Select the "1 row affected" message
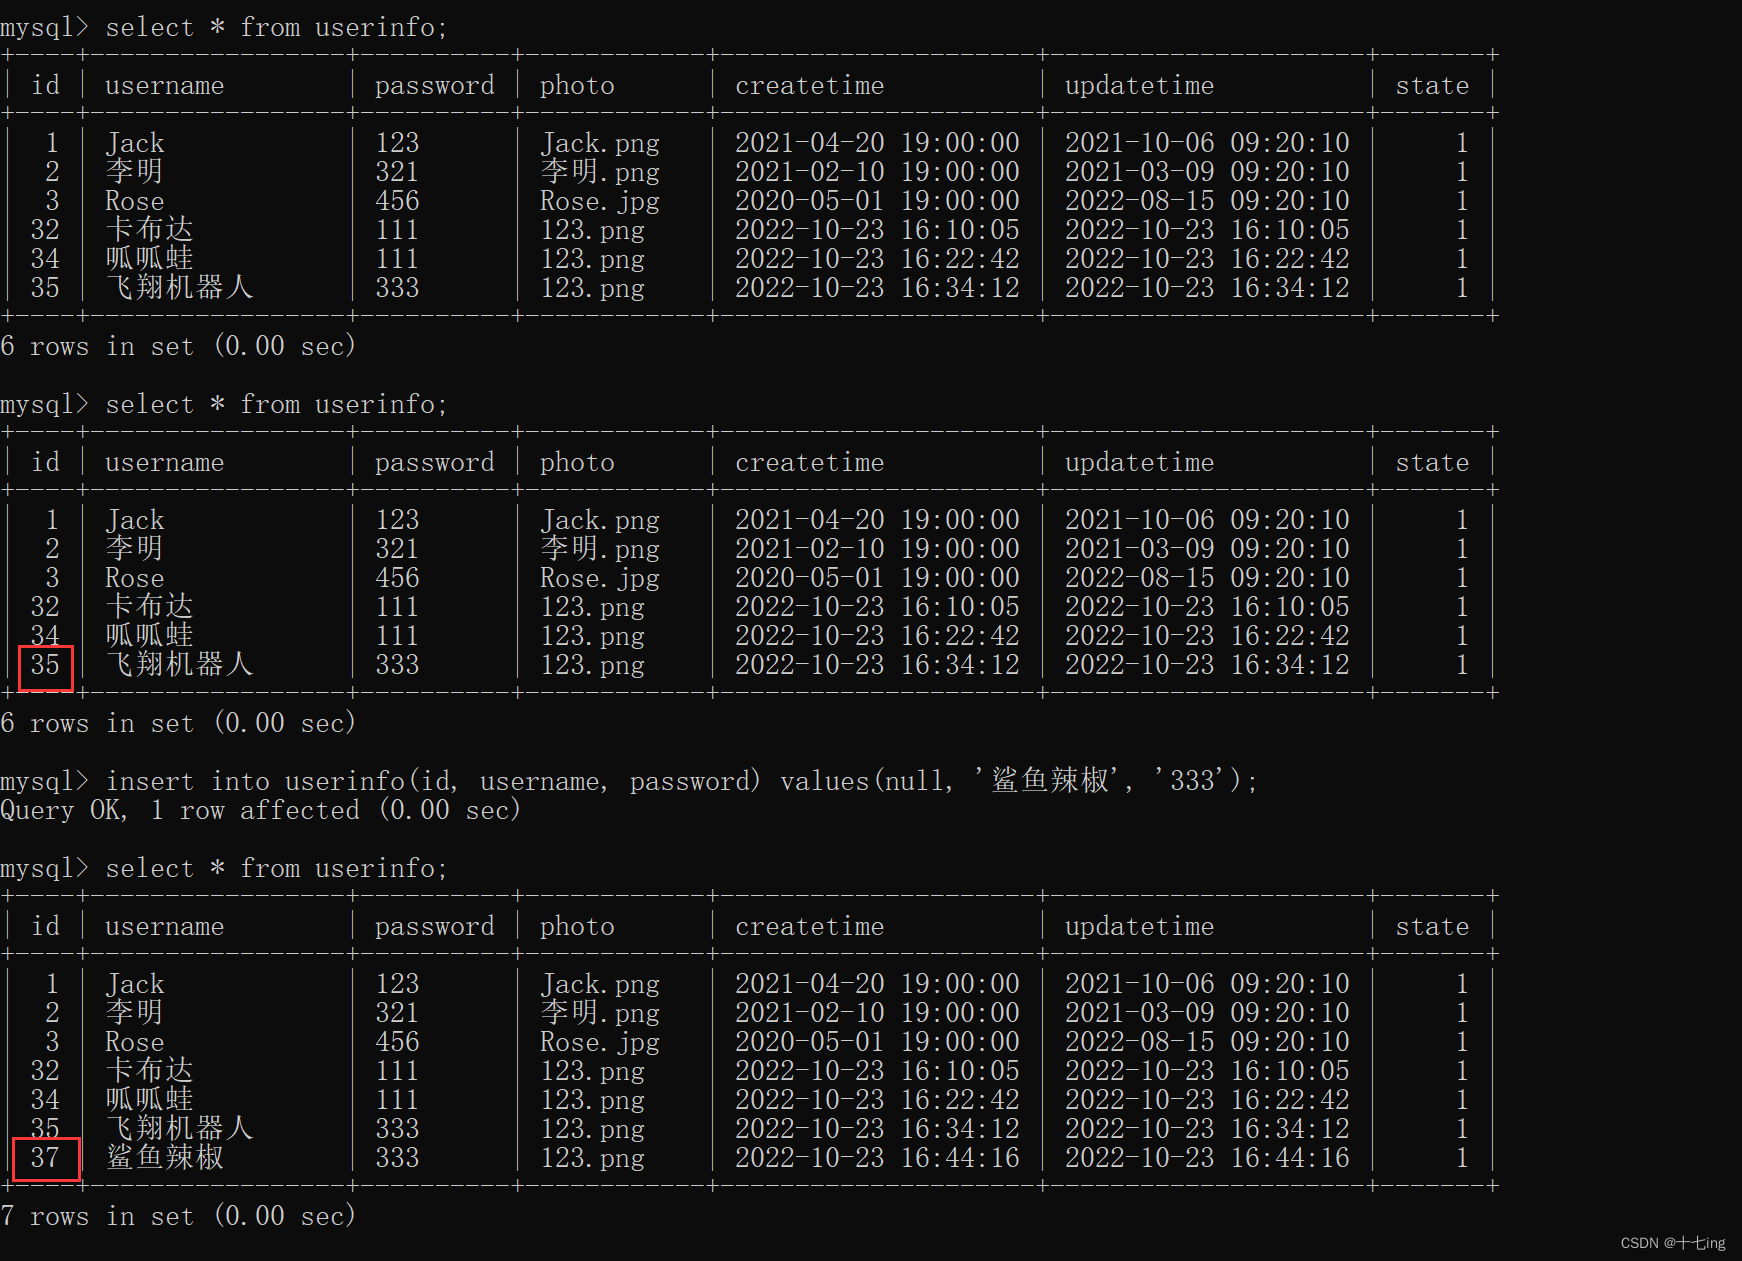This screenshot has width=1742, height=1261. [x=255, y=810]
